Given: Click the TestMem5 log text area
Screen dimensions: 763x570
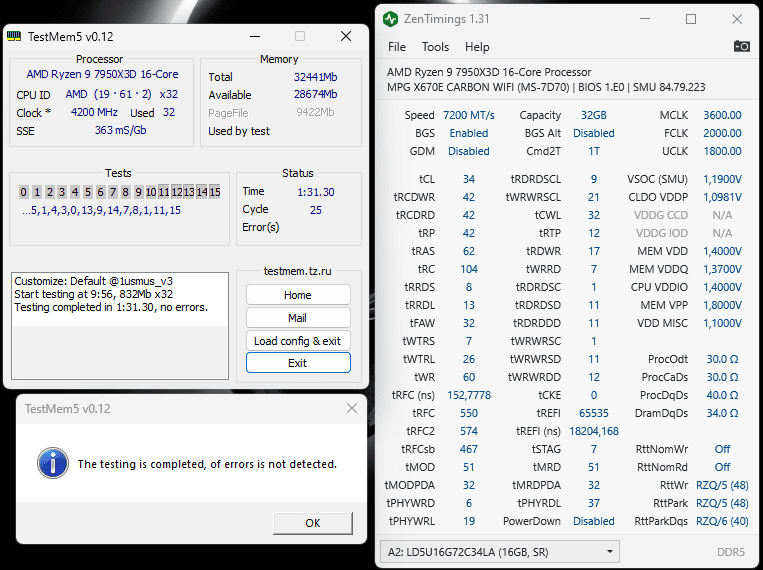Looking at the screenshot, I should click(120, 326).
